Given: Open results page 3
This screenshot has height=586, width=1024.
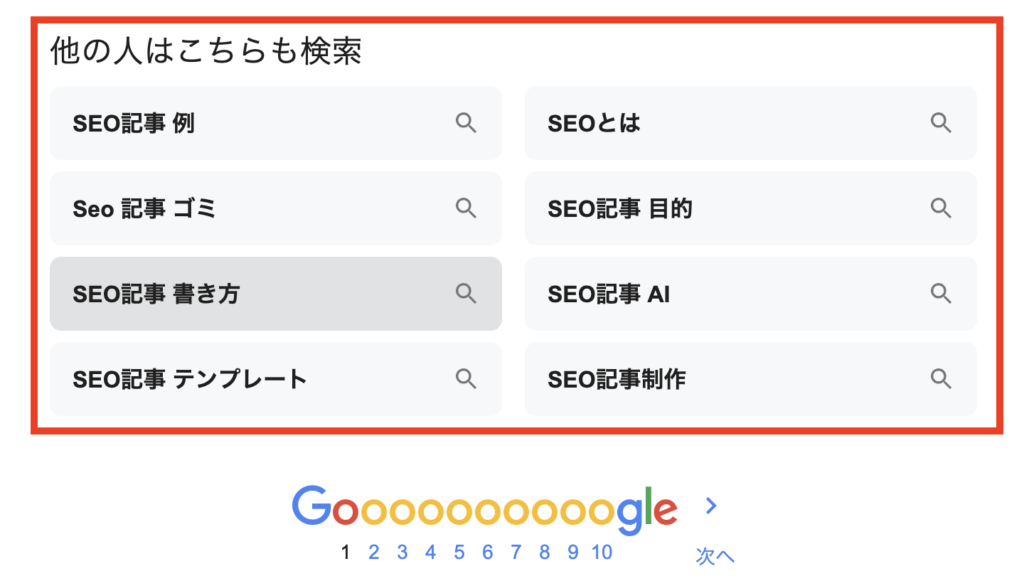Looking at the screenshot, I should (x=402, y=552).
